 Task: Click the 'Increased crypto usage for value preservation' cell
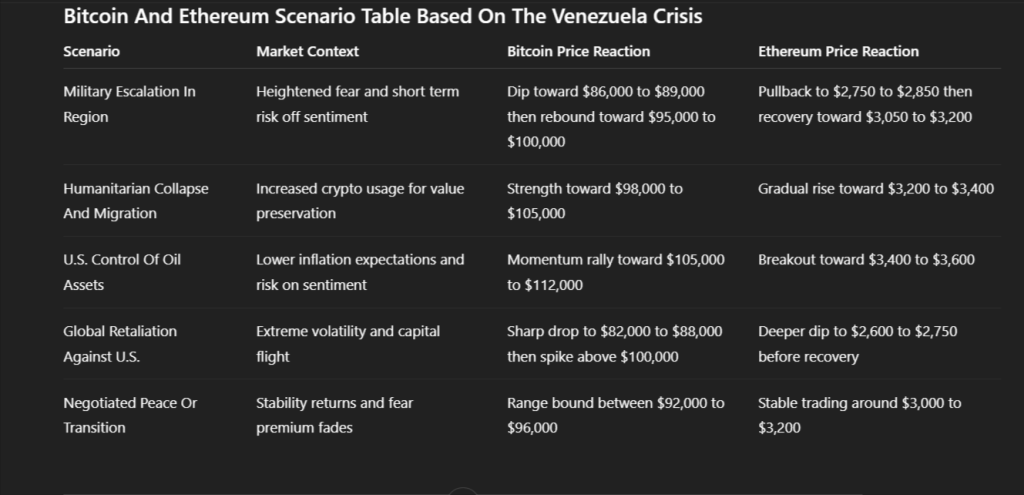pyautogui.click(x=360, y=200)
